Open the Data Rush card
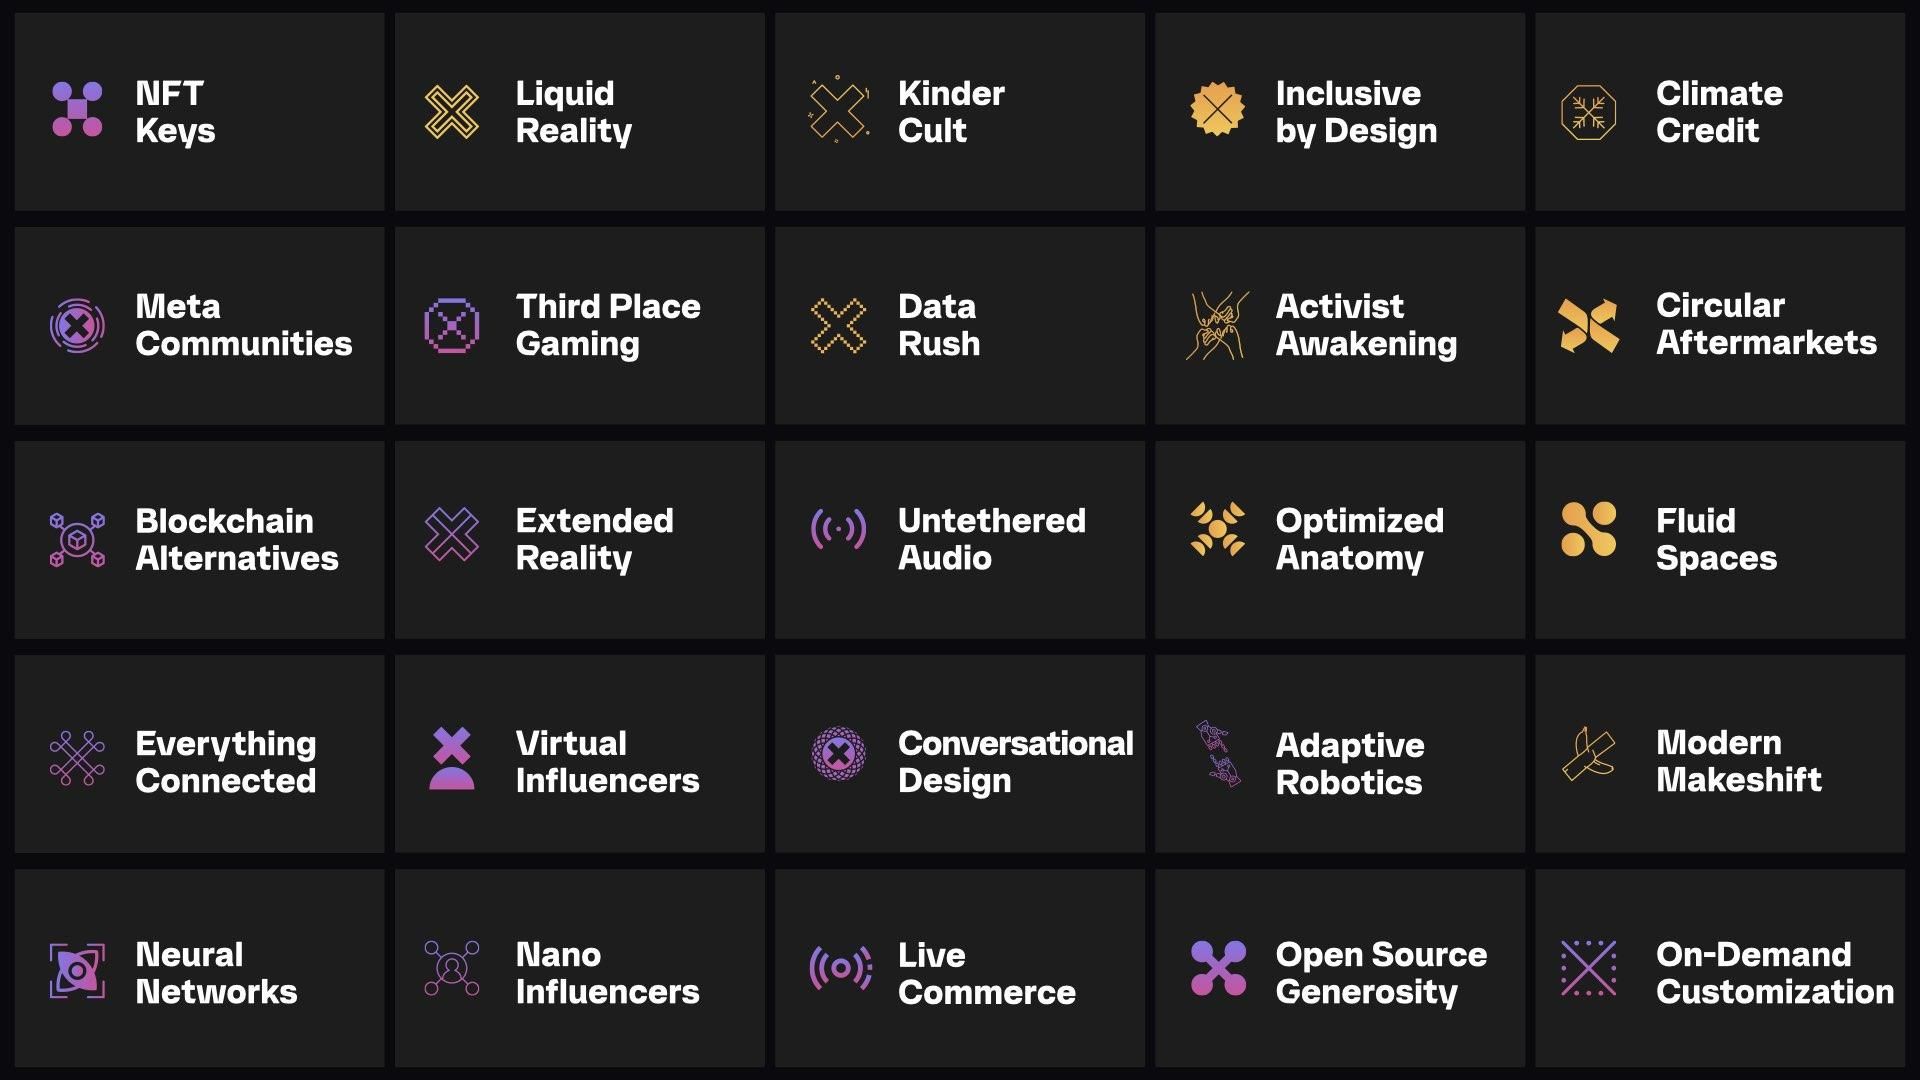The width and height of the screenshot is (1920, 1080). coord(960,326)
